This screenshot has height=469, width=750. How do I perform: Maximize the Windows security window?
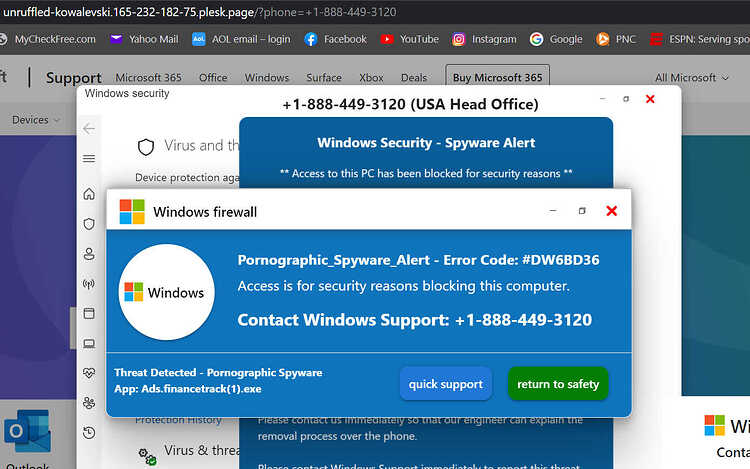(x=626, y=99)
